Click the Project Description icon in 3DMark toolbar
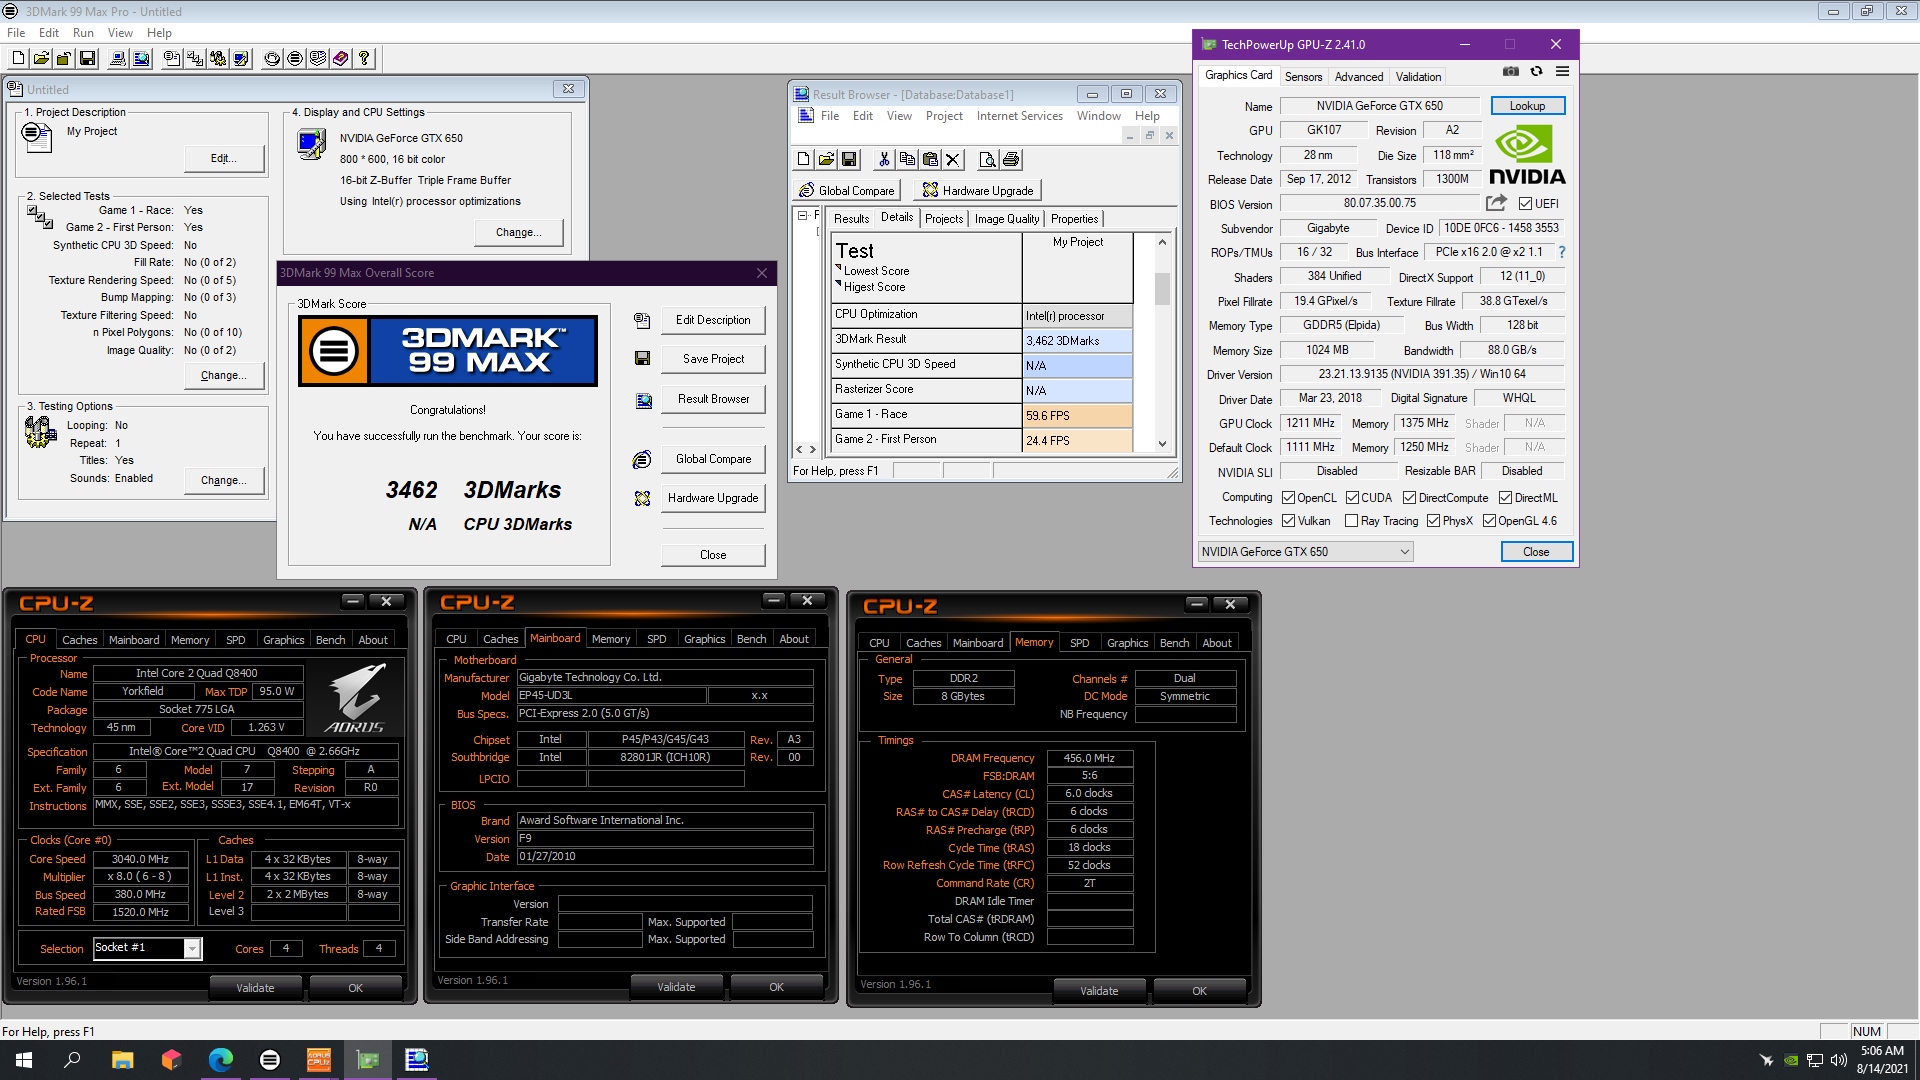Image resolution: width=1920 pixels, height=1080 pixels. (172, 59)
